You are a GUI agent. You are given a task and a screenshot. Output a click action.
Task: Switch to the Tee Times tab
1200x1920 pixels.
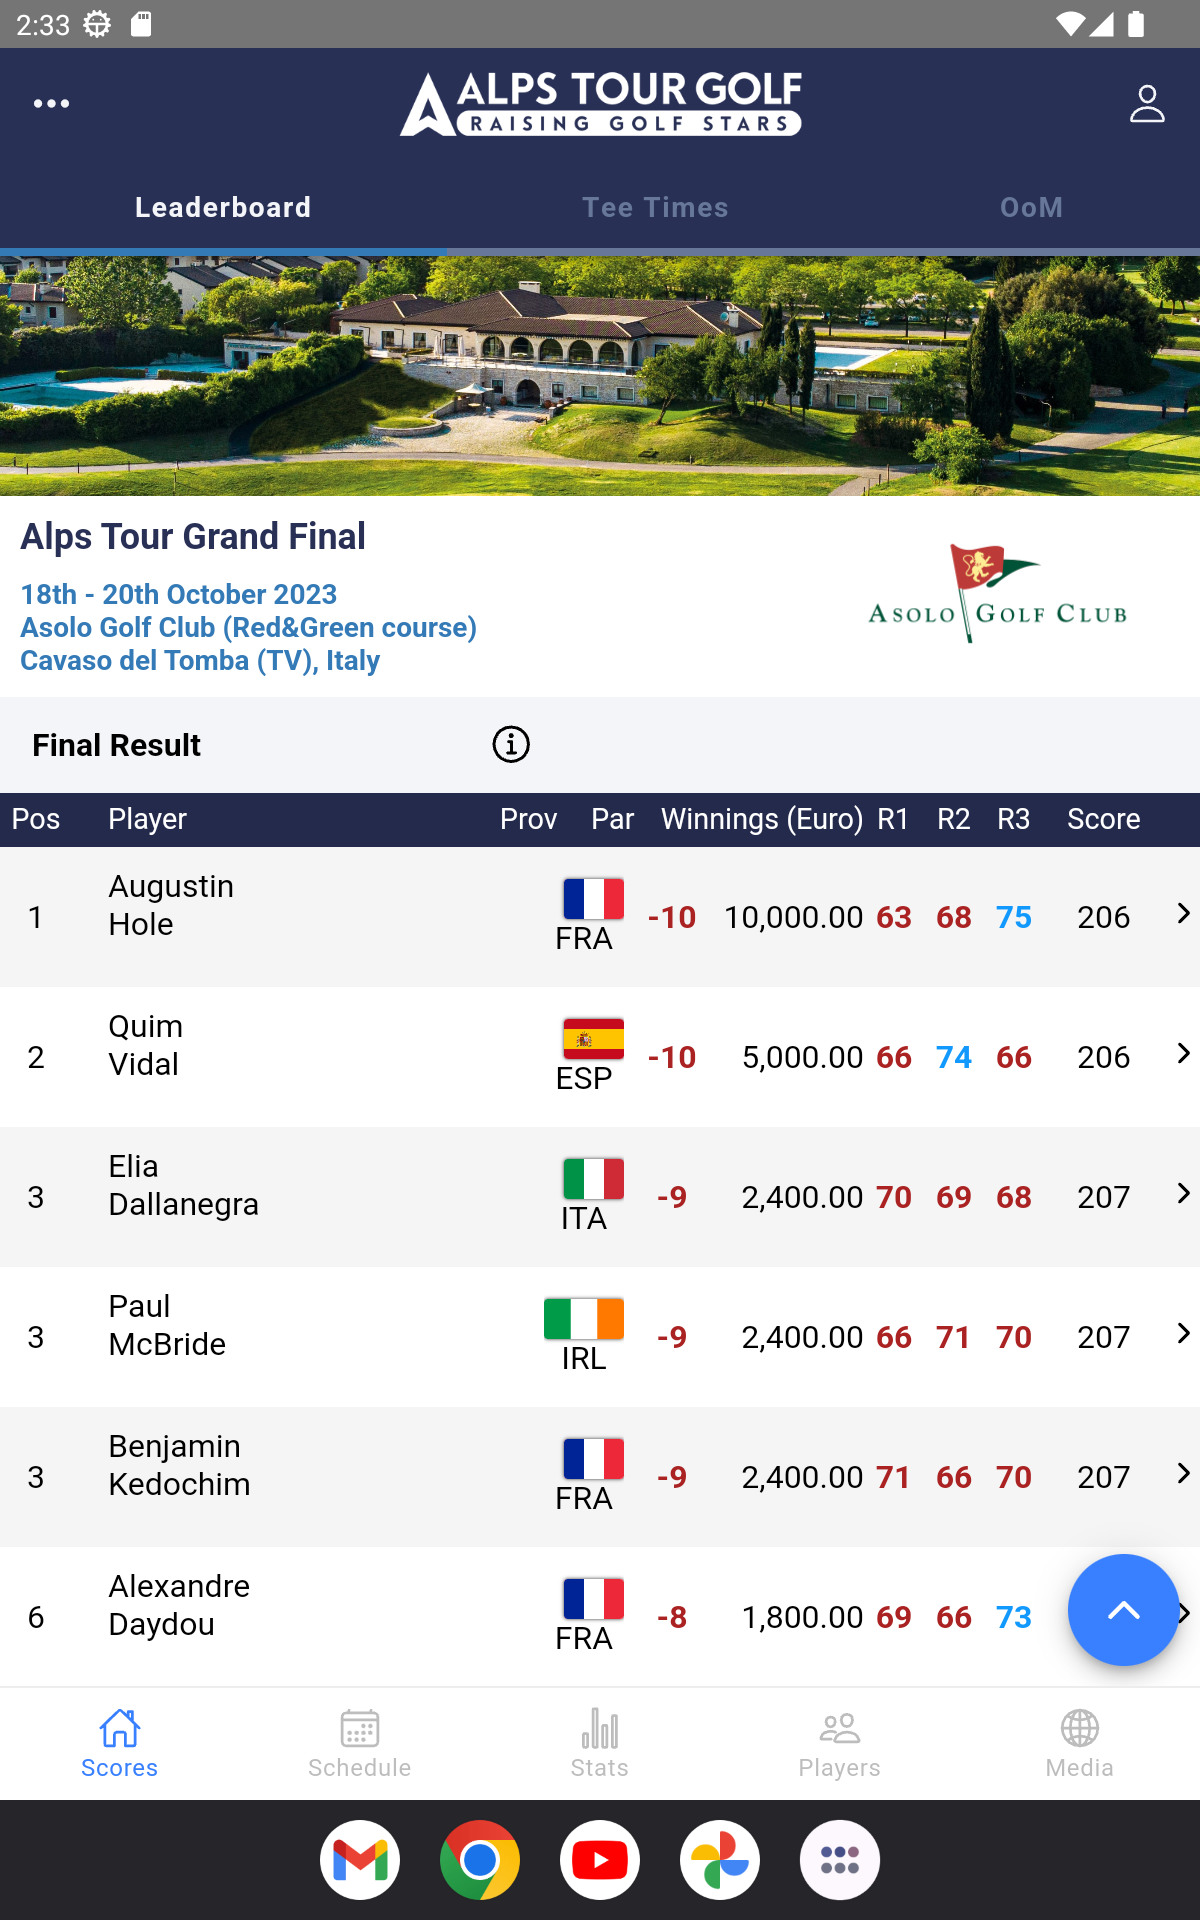(655, 208)
